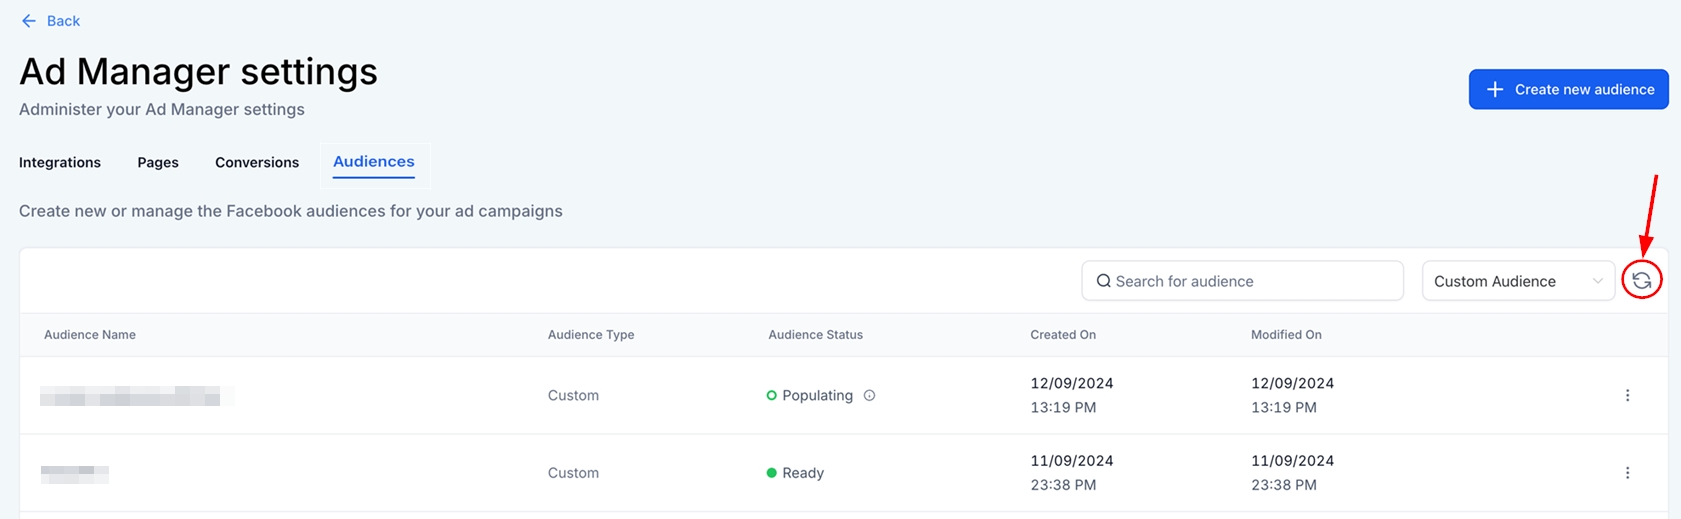This screenshot has width=1681, height=519.
Task: Click the Back link text
Action: pyautogui.click(x=63, y=21)
